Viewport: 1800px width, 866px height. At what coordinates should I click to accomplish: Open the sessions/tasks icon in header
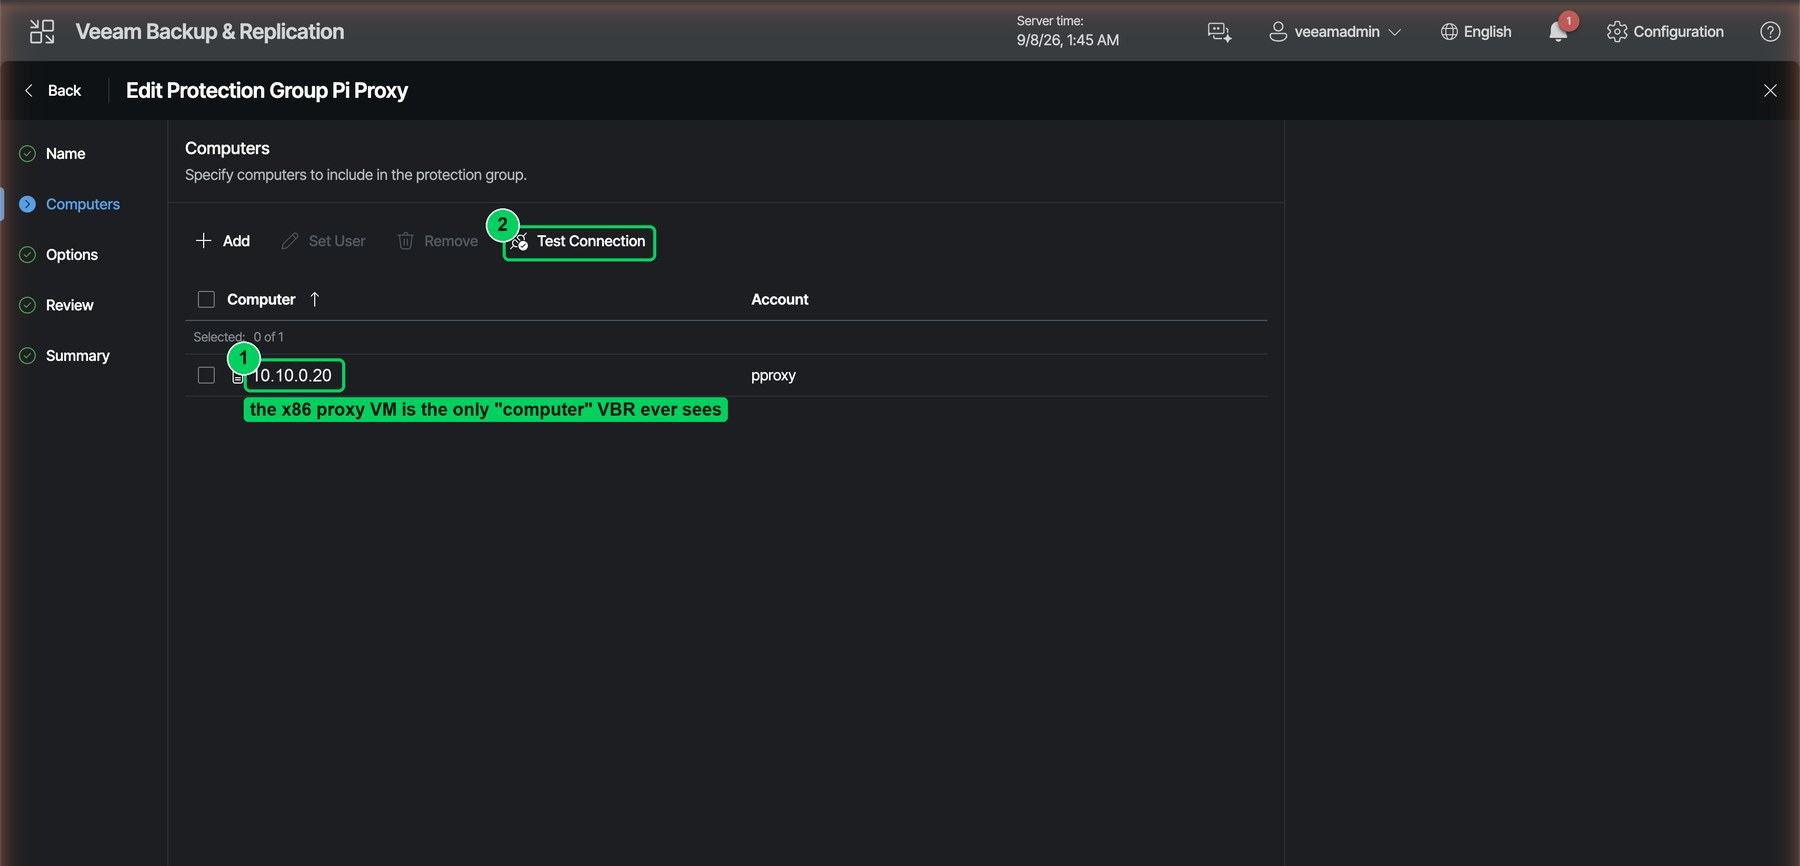(1219, 32)
